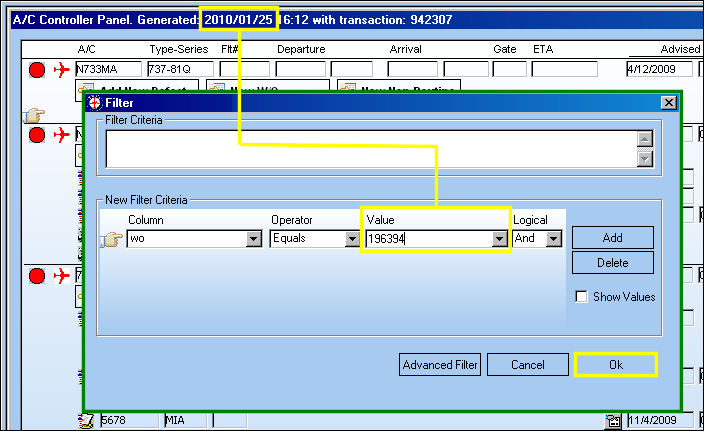Open the Operator dropdown showing Equals

click(x=352, y=239)
